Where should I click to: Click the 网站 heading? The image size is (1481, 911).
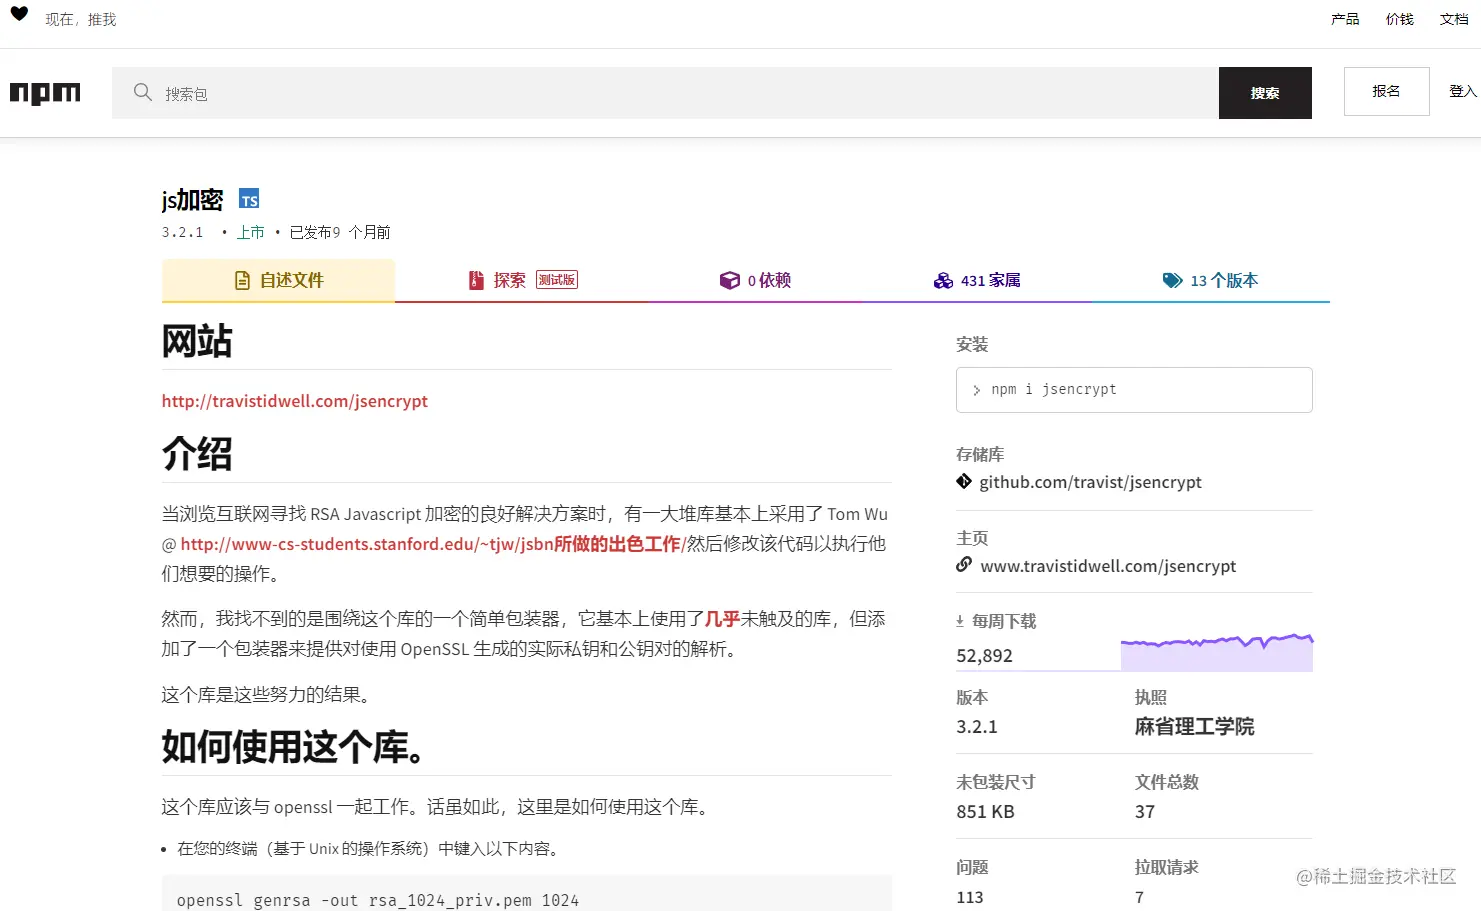point(197,341)
